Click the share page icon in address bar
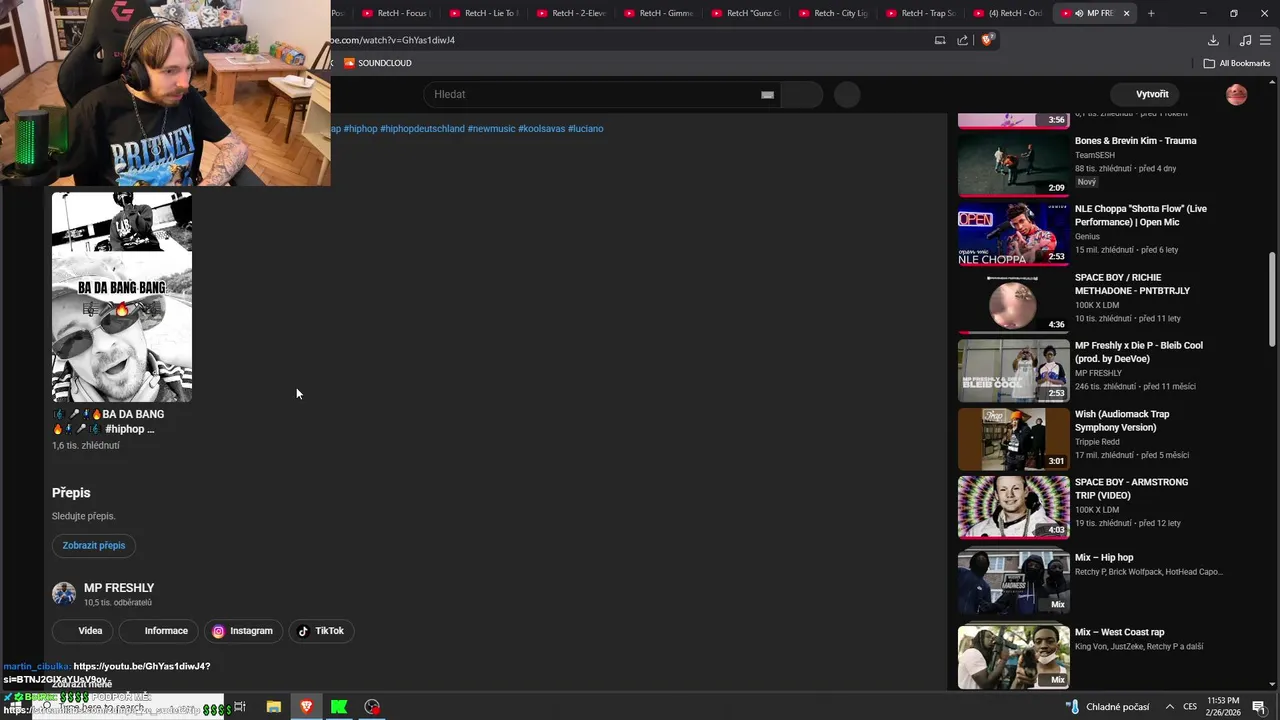 click(x=962, y=40)
